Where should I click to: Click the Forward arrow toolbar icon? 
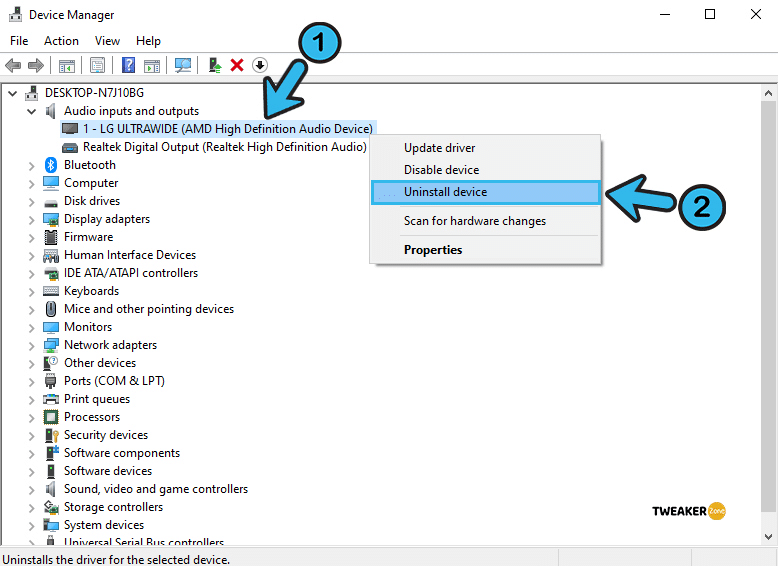click(x=36, y=65)
